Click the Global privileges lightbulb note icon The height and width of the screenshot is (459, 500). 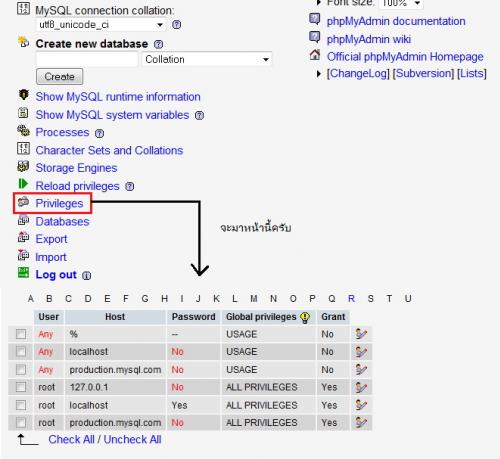305,317
